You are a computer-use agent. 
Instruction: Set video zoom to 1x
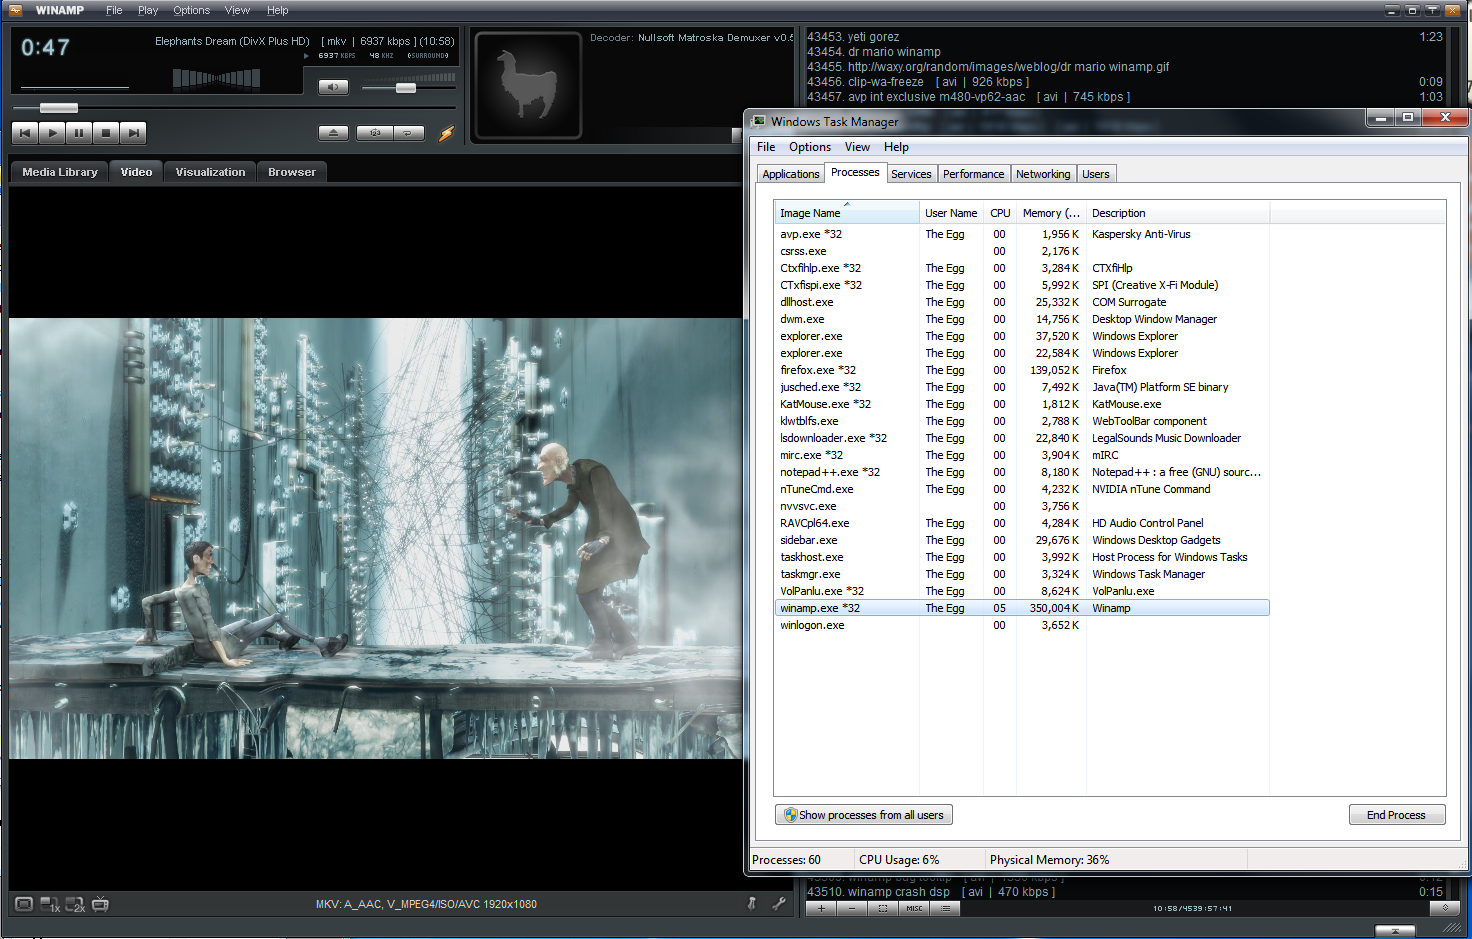click(x=50, y=905)
